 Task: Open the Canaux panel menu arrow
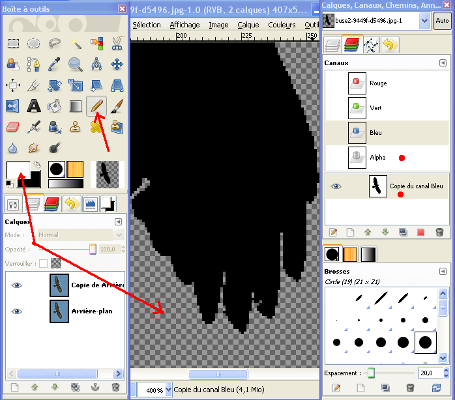[x=443, y=63]
